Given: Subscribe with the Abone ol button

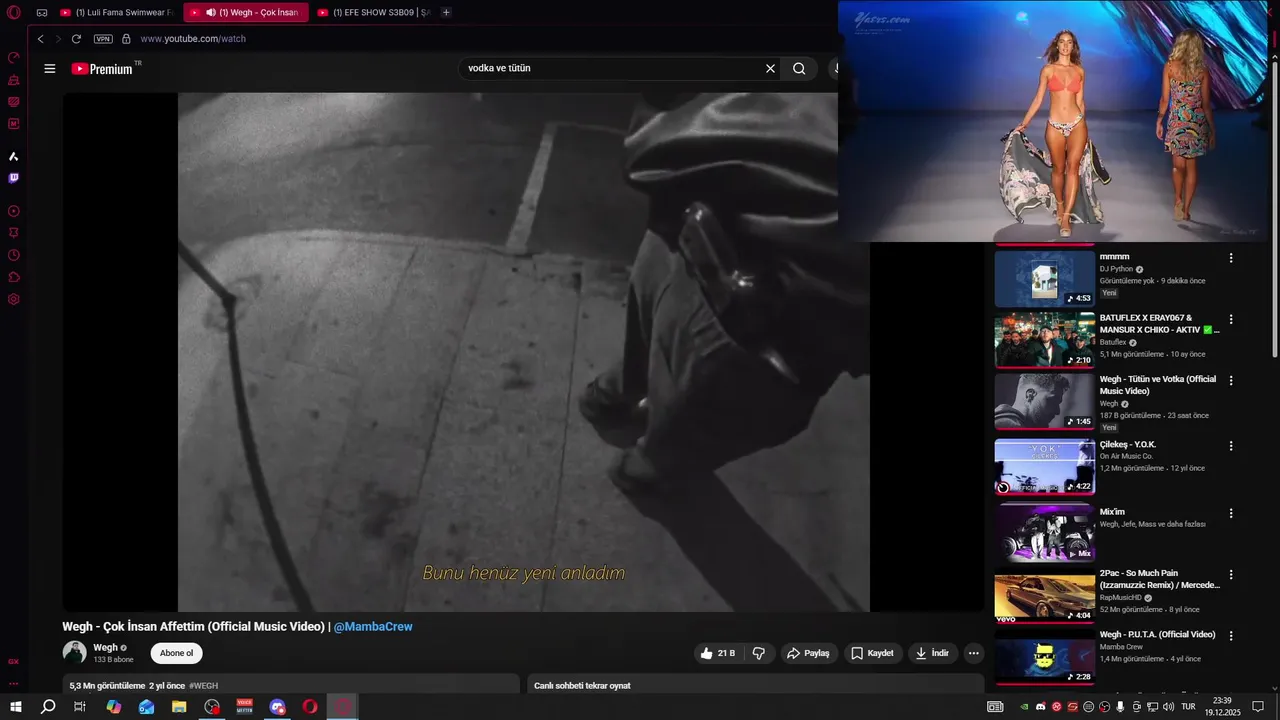Looking at the screenshot, I should click(177, 653).
